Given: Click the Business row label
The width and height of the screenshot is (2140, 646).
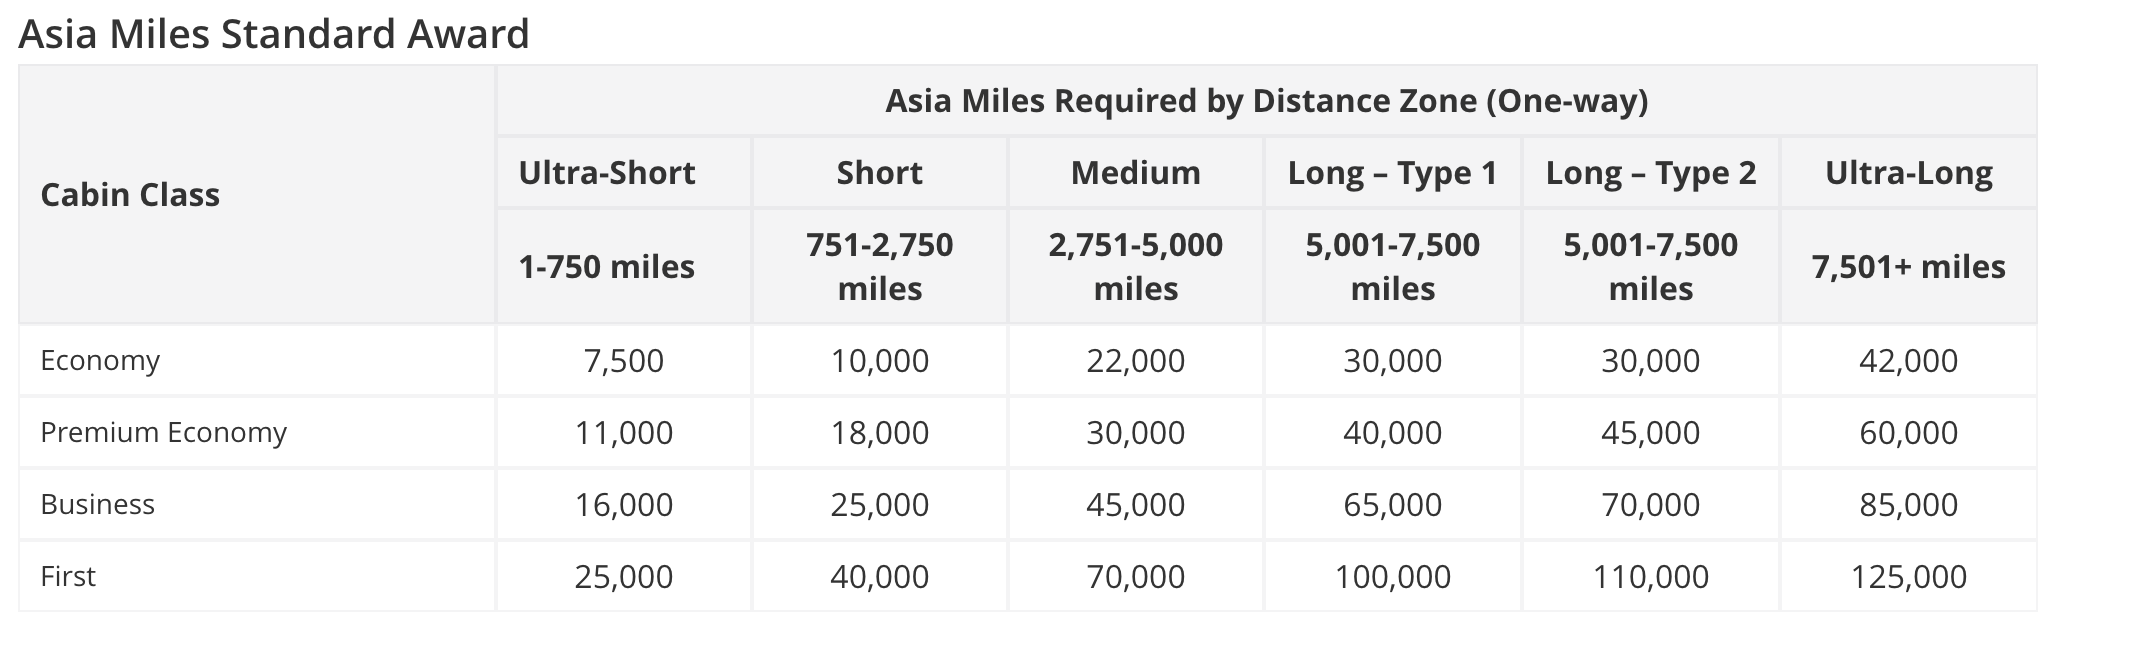Looking at the screenshot, I should (x=97, y=504).
